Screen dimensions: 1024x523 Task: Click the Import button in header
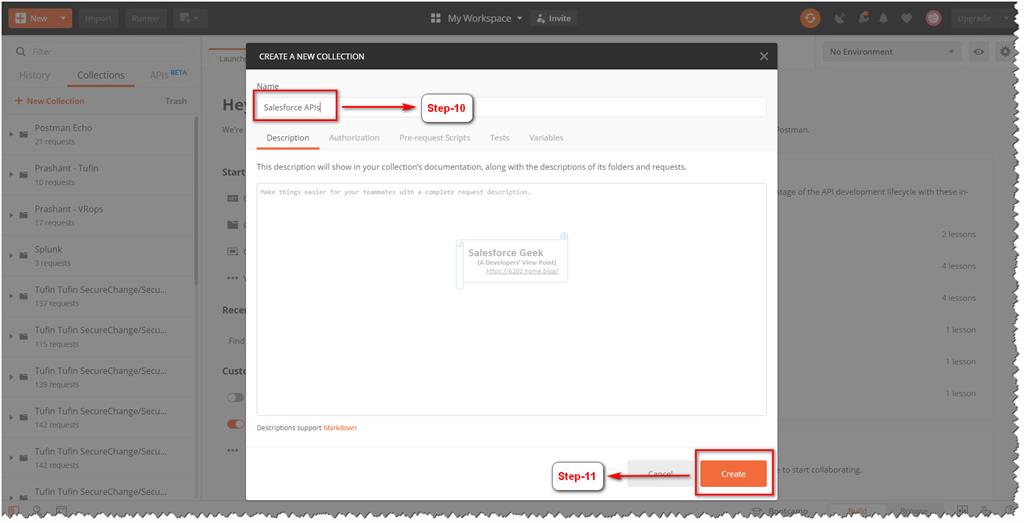tap(99, 18)
